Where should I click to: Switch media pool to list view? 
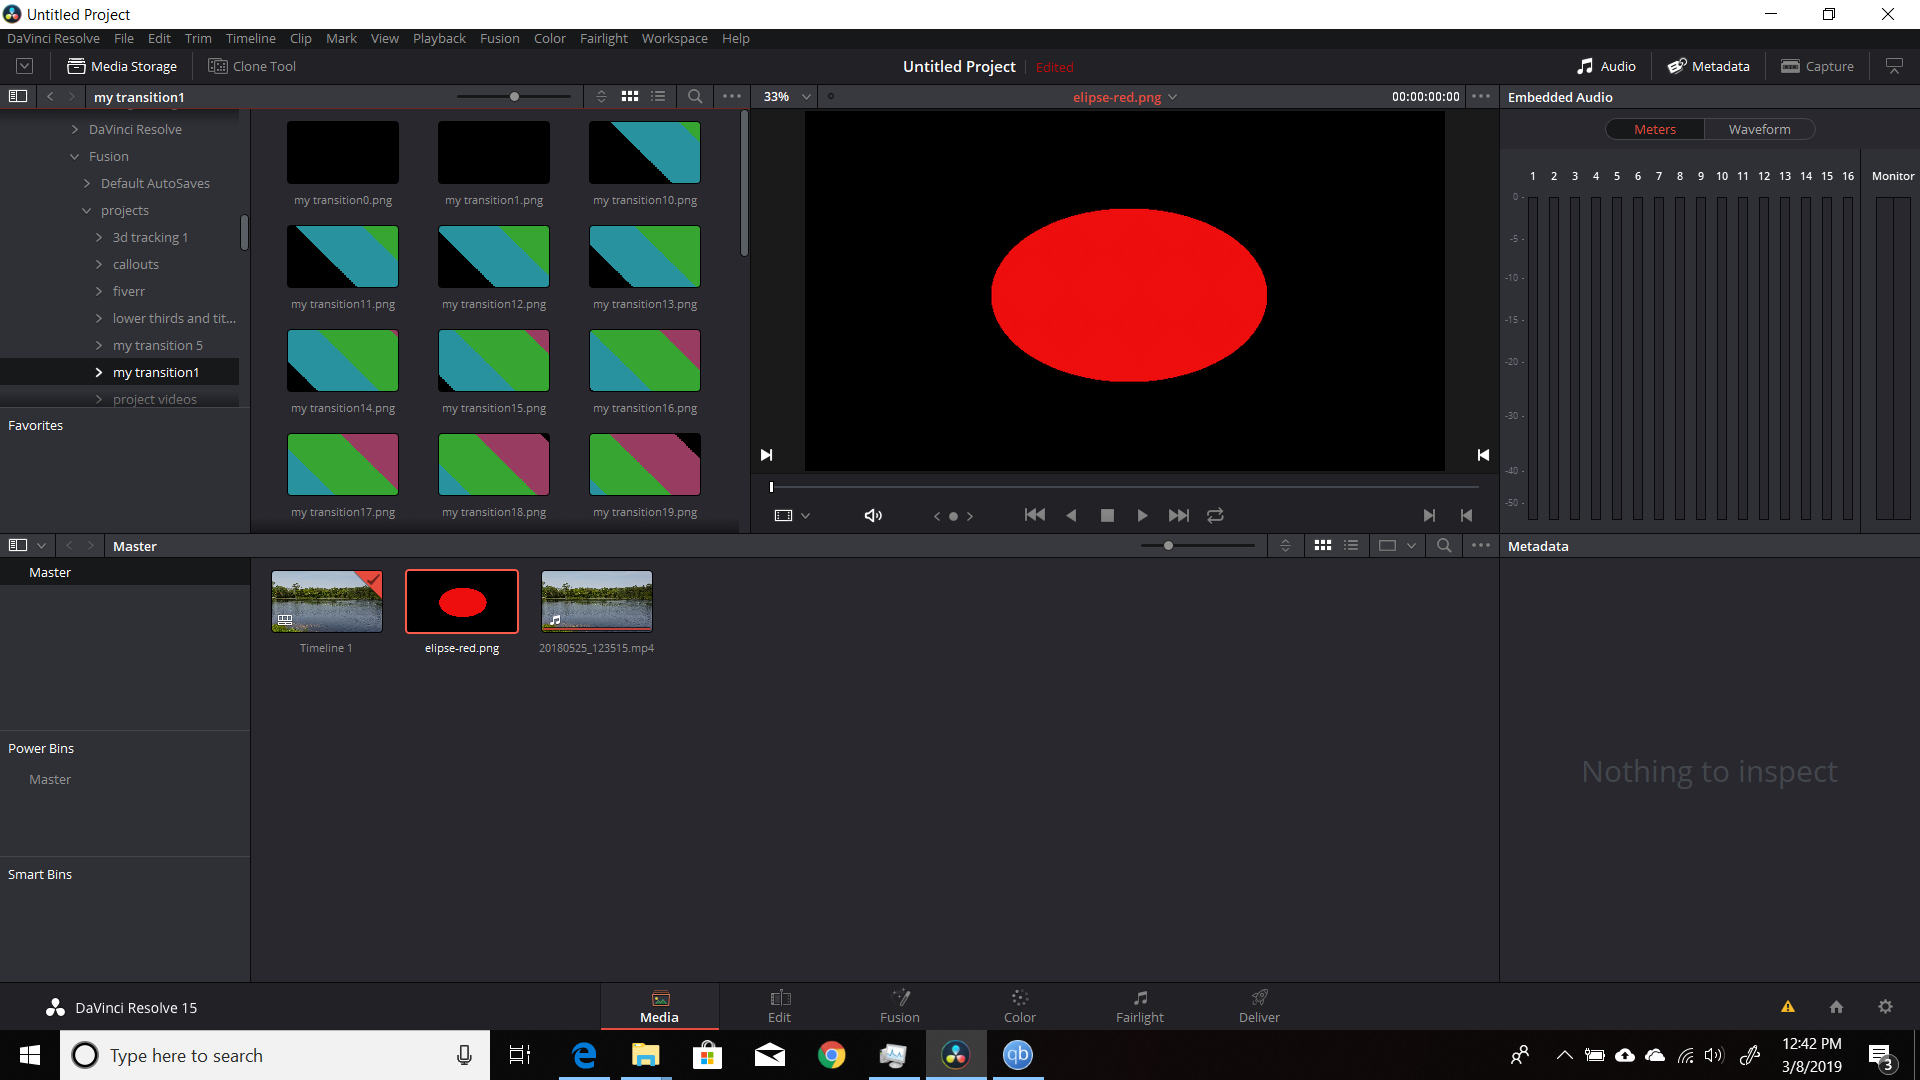[x=1351, y=546]
